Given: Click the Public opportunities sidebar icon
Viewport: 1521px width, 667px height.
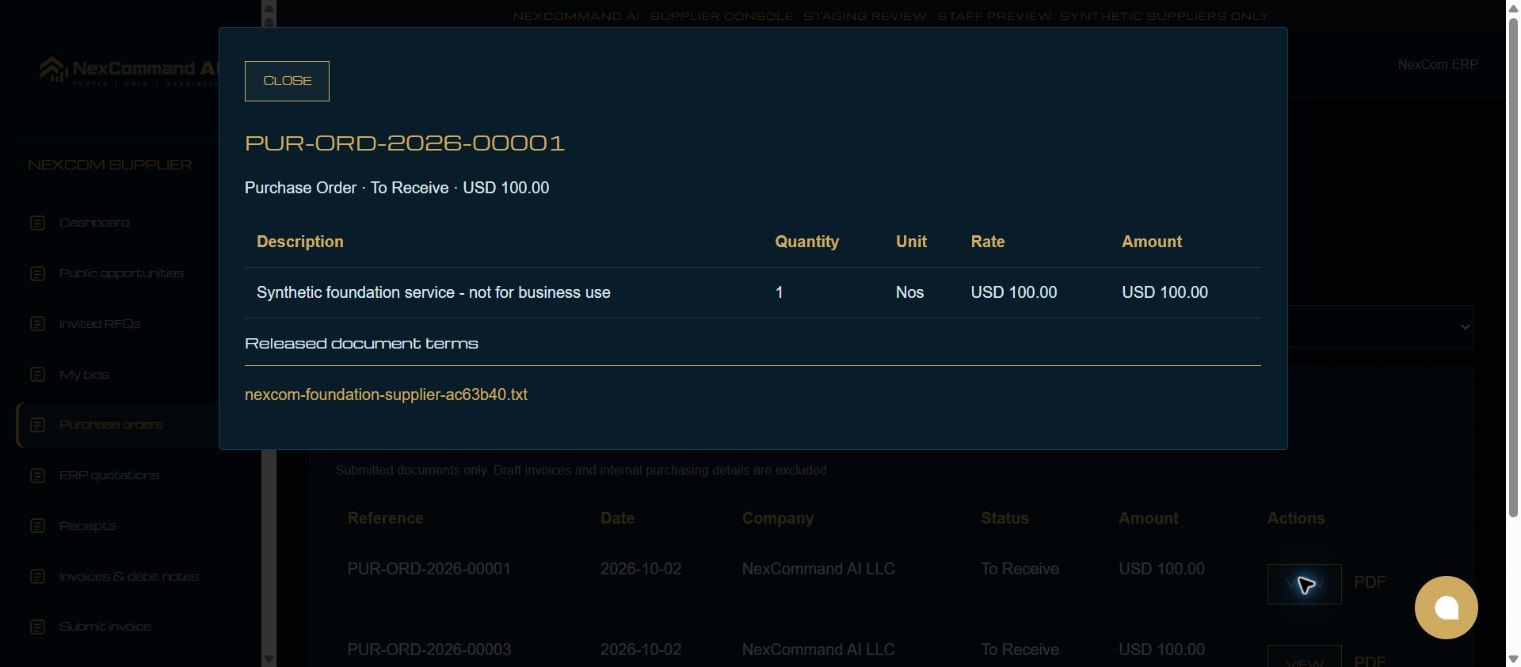Looking at the screenshot, I should (x=38, y=273).
